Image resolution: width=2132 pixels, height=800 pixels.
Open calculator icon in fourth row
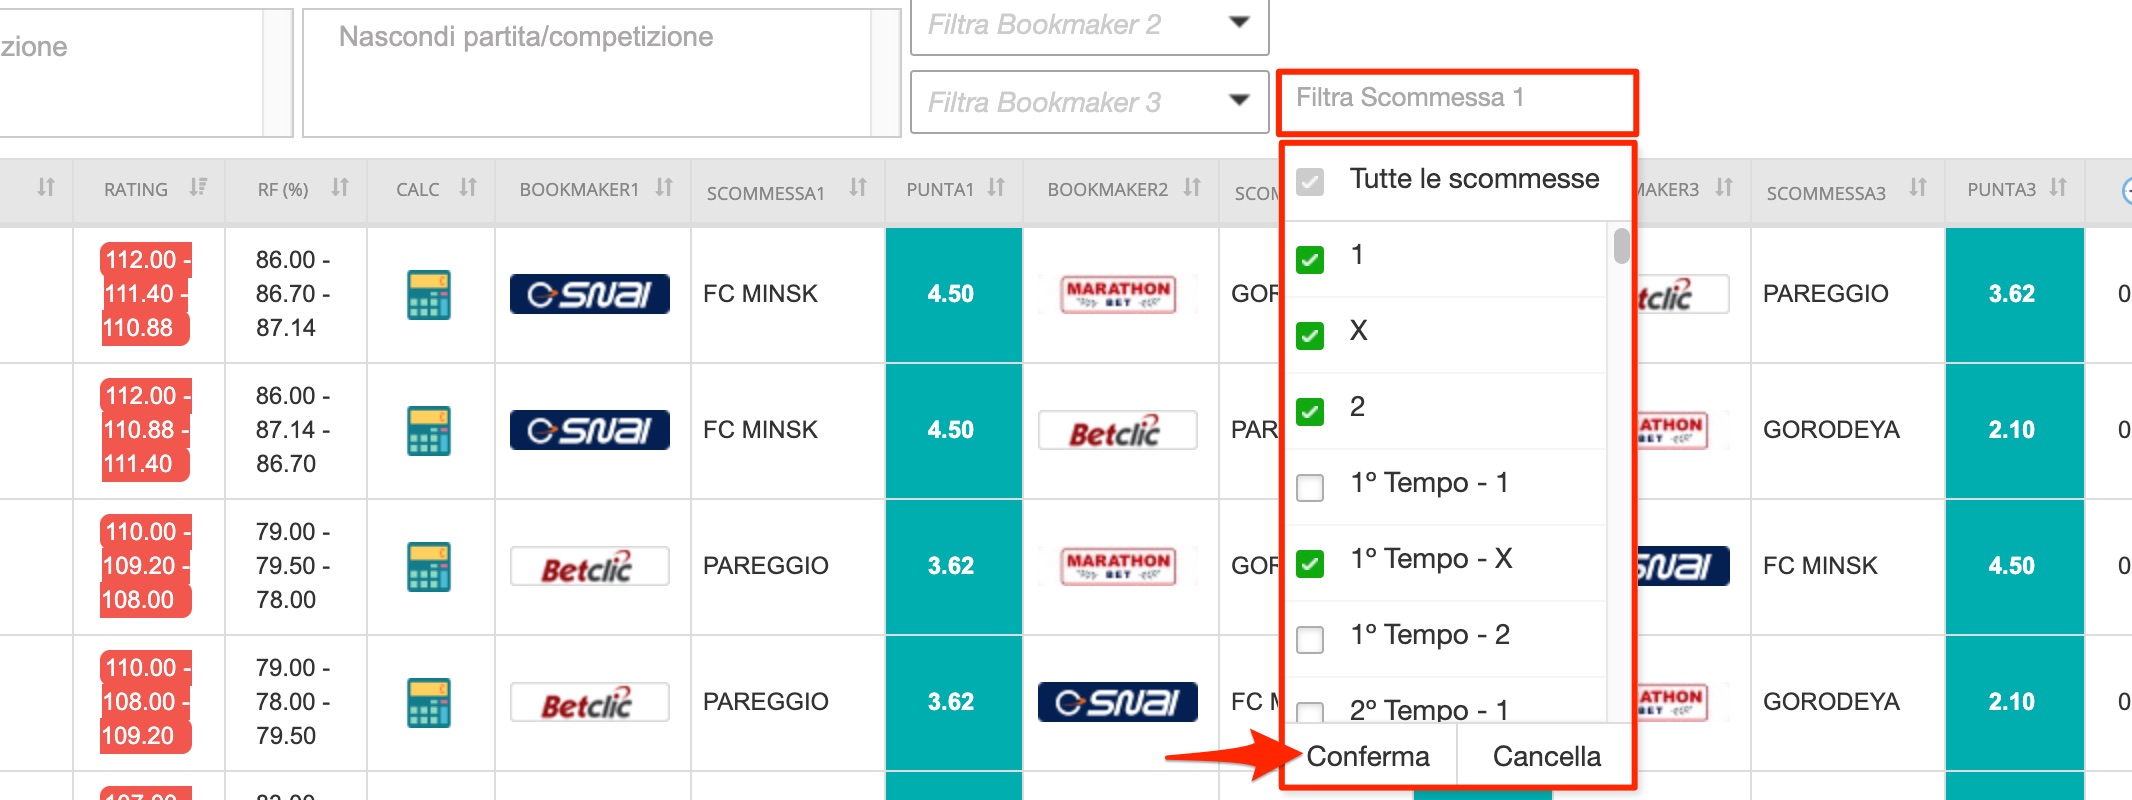point(429,702)
